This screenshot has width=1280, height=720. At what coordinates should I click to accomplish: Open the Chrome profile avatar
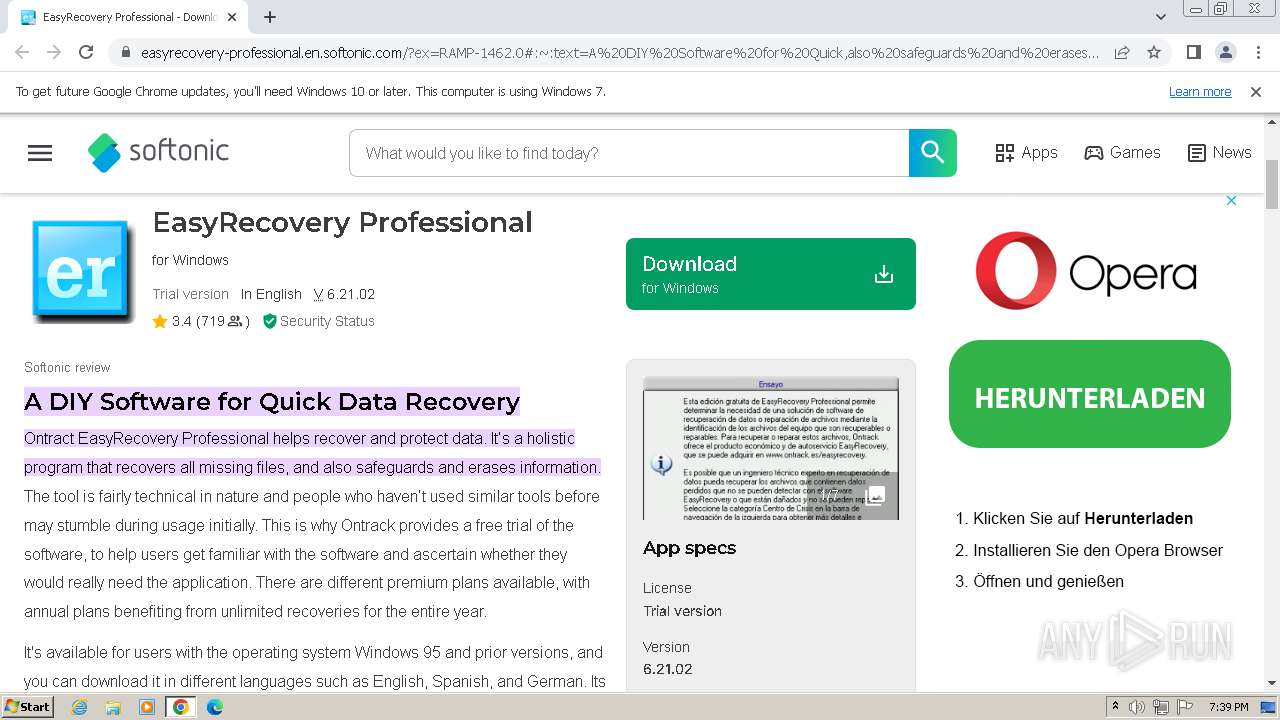[1225, 52]
